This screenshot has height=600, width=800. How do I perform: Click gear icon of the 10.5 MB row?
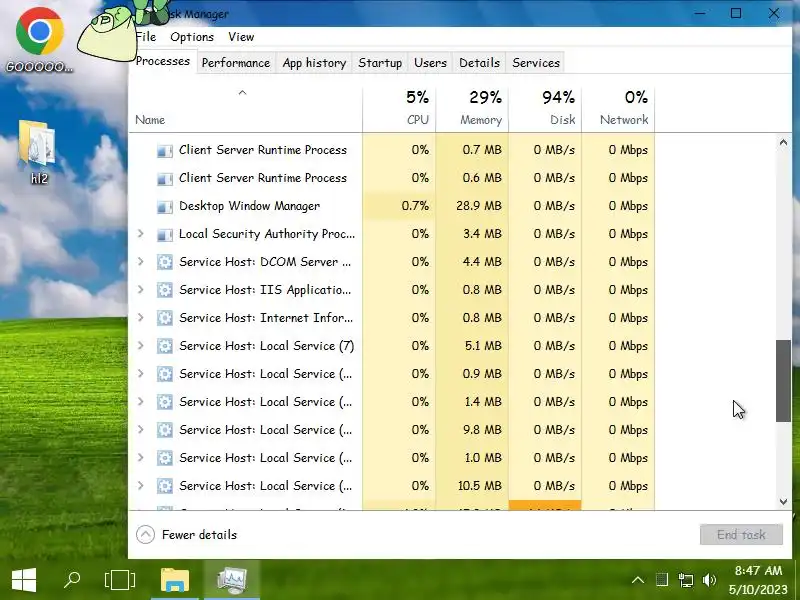(164, 487)
